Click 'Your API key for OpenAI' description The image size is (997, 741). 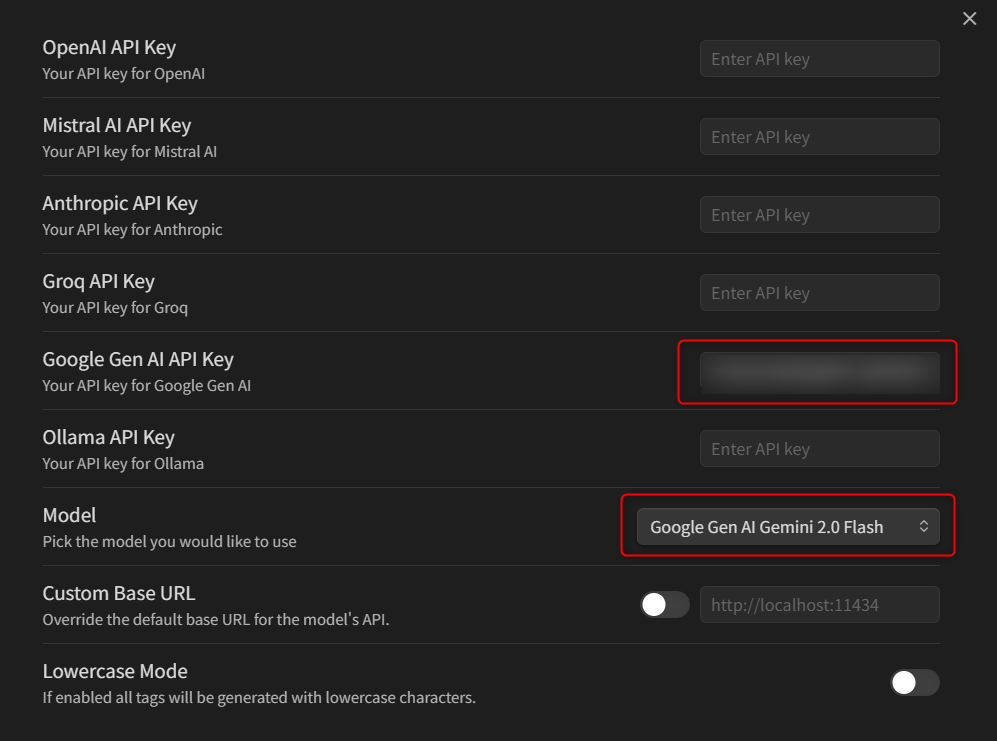pyautogui.click(x=124, y=74)
